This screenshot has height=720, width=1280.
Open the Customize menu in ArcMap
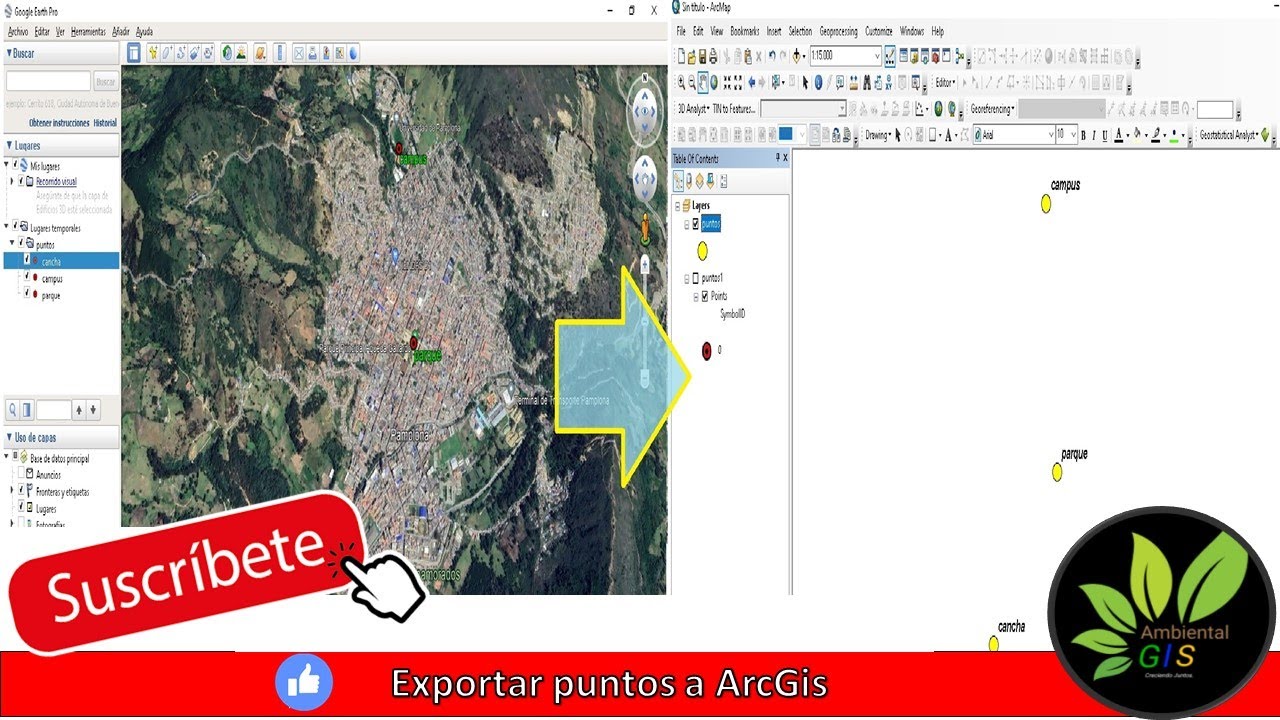(x=879, y=32)
